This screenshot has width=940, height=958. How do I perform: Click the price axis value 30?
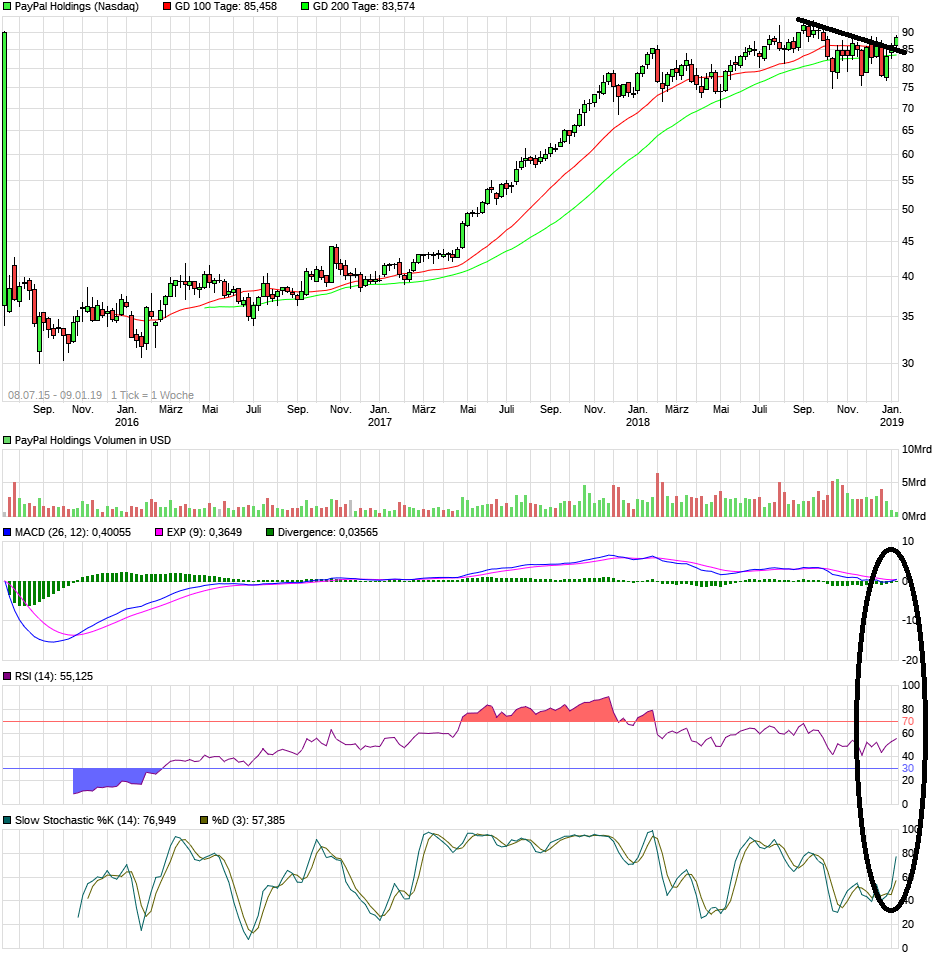click(908, 364)
